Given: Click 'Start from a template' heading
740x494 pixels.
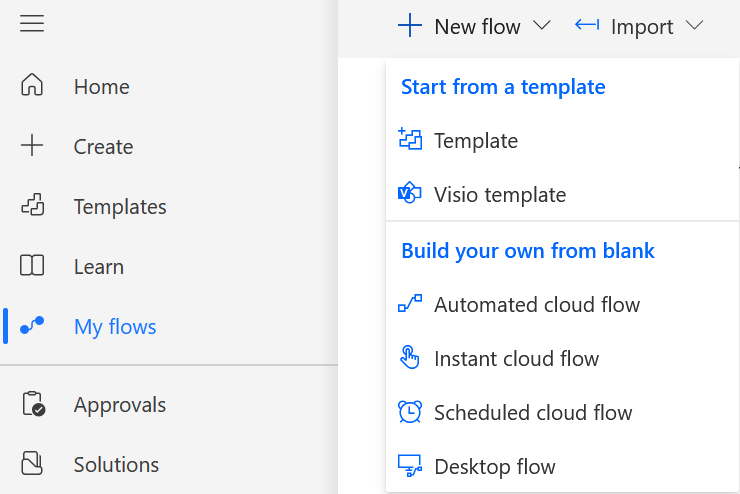Looking at the screenshot, I should pyautogui.click(x=503, y=86).
